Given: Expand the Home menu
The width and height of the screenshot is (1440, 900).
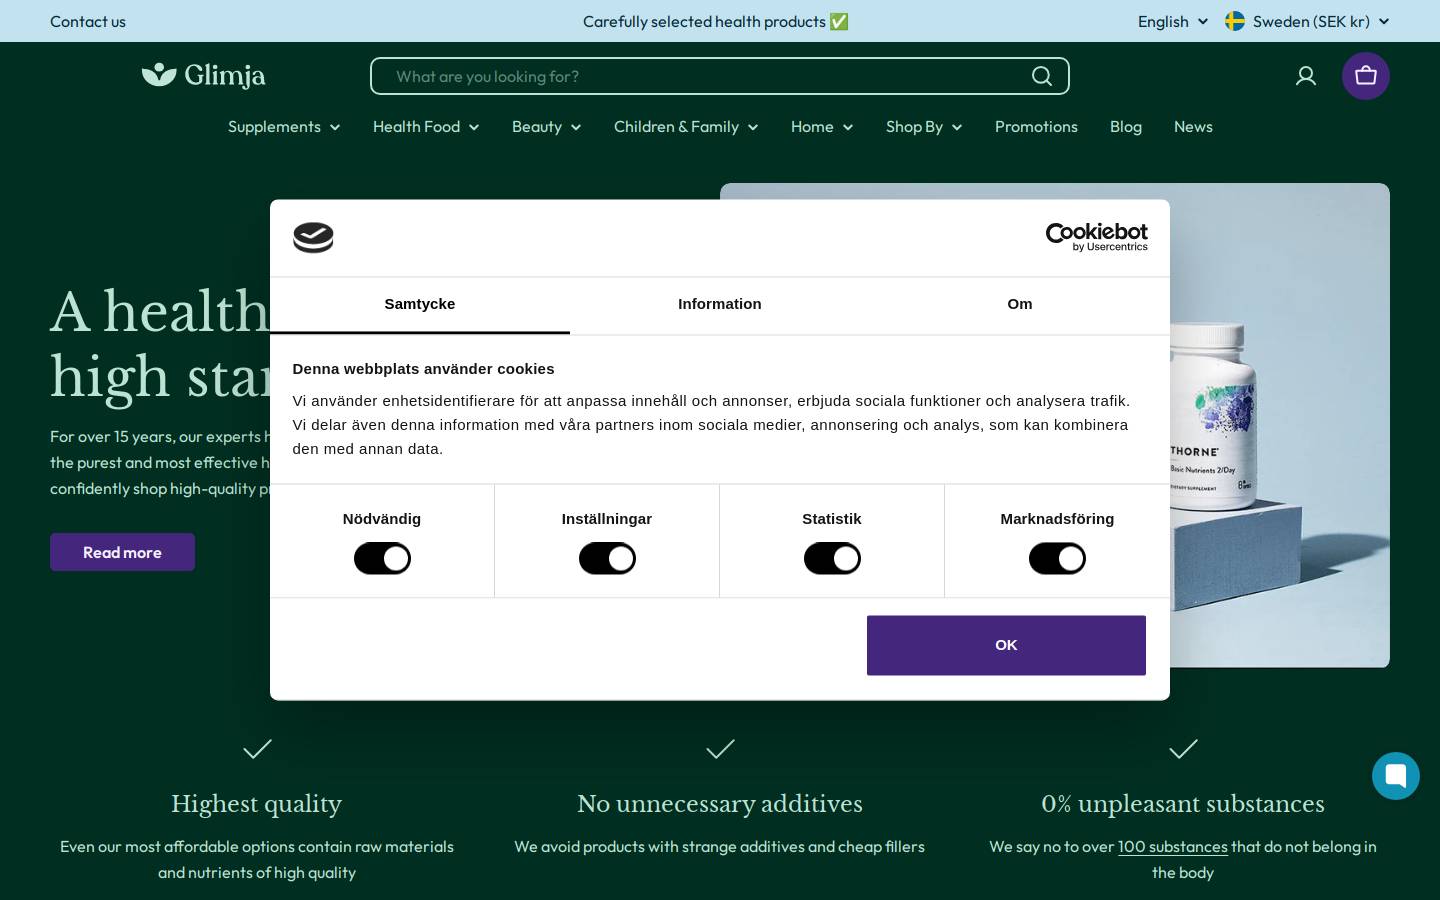Looking at the screenshot, I should pyautogui.click(x=822, y=127).
